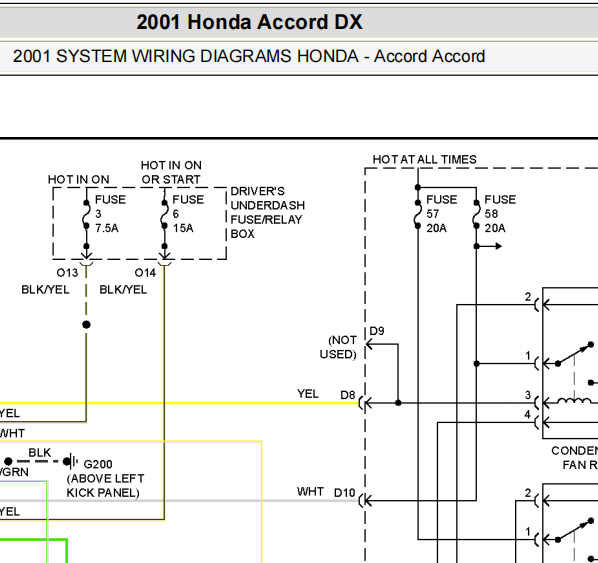
Task: Click the D8 connector label
Action: 347,395
